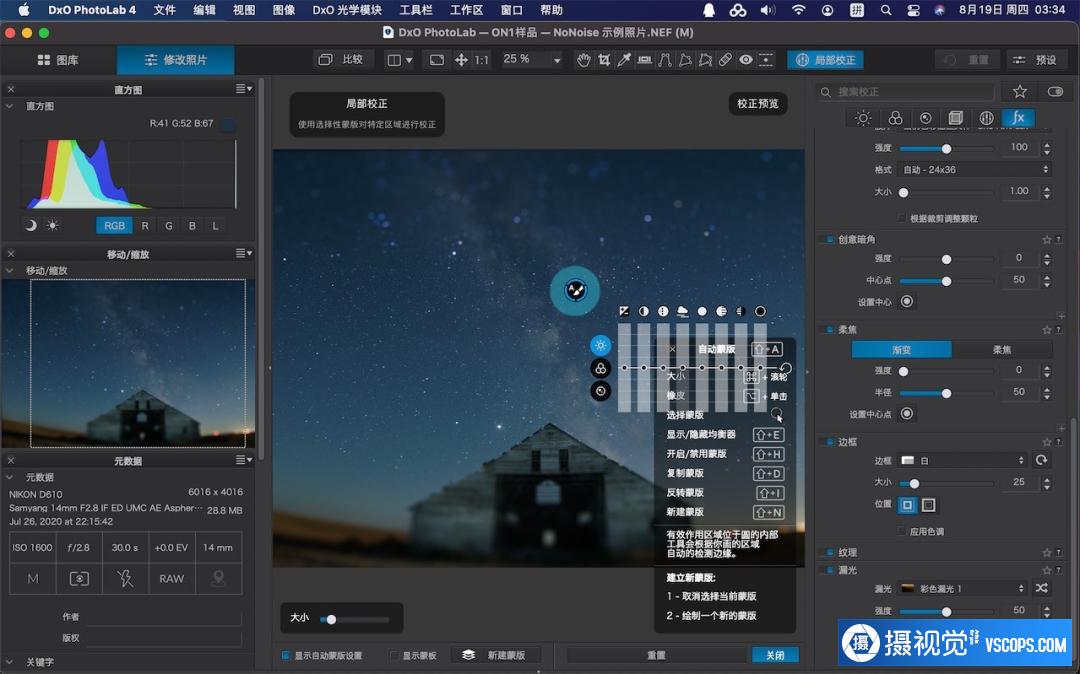Open the geometry corrections palette tab
The width and height of the screenshot is (1080, 674).
[955, 118]
